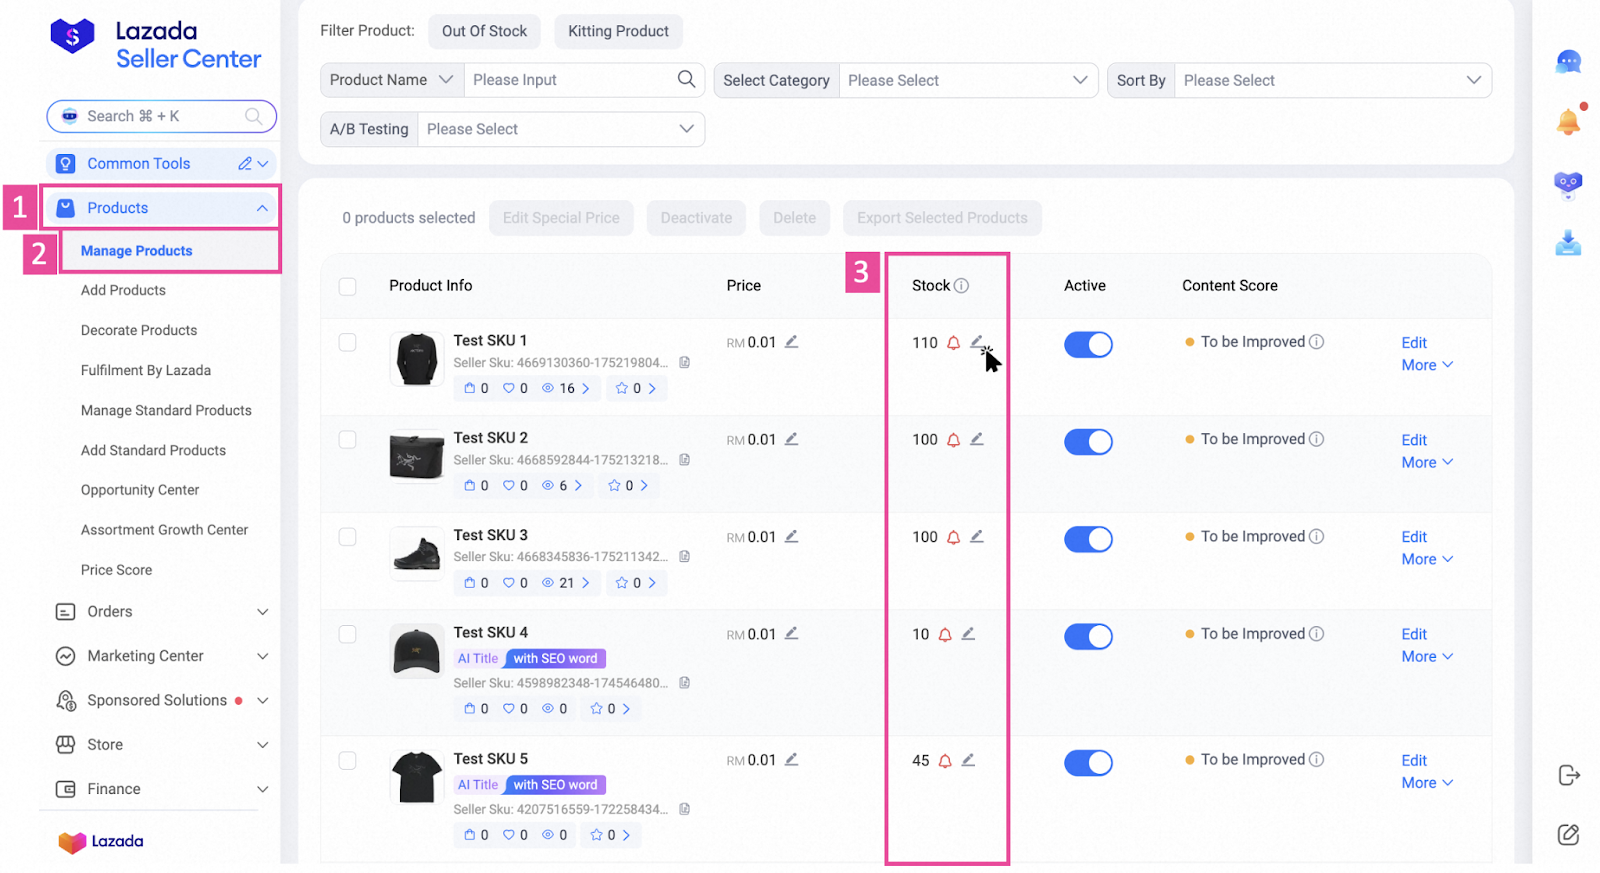1600x873 pixels.
Task: Click the logout arrow icon
Action: (x=1569, y=775)
